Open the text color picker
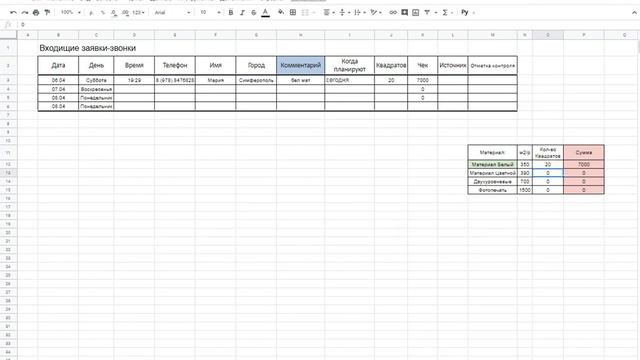 coord(265,13)
